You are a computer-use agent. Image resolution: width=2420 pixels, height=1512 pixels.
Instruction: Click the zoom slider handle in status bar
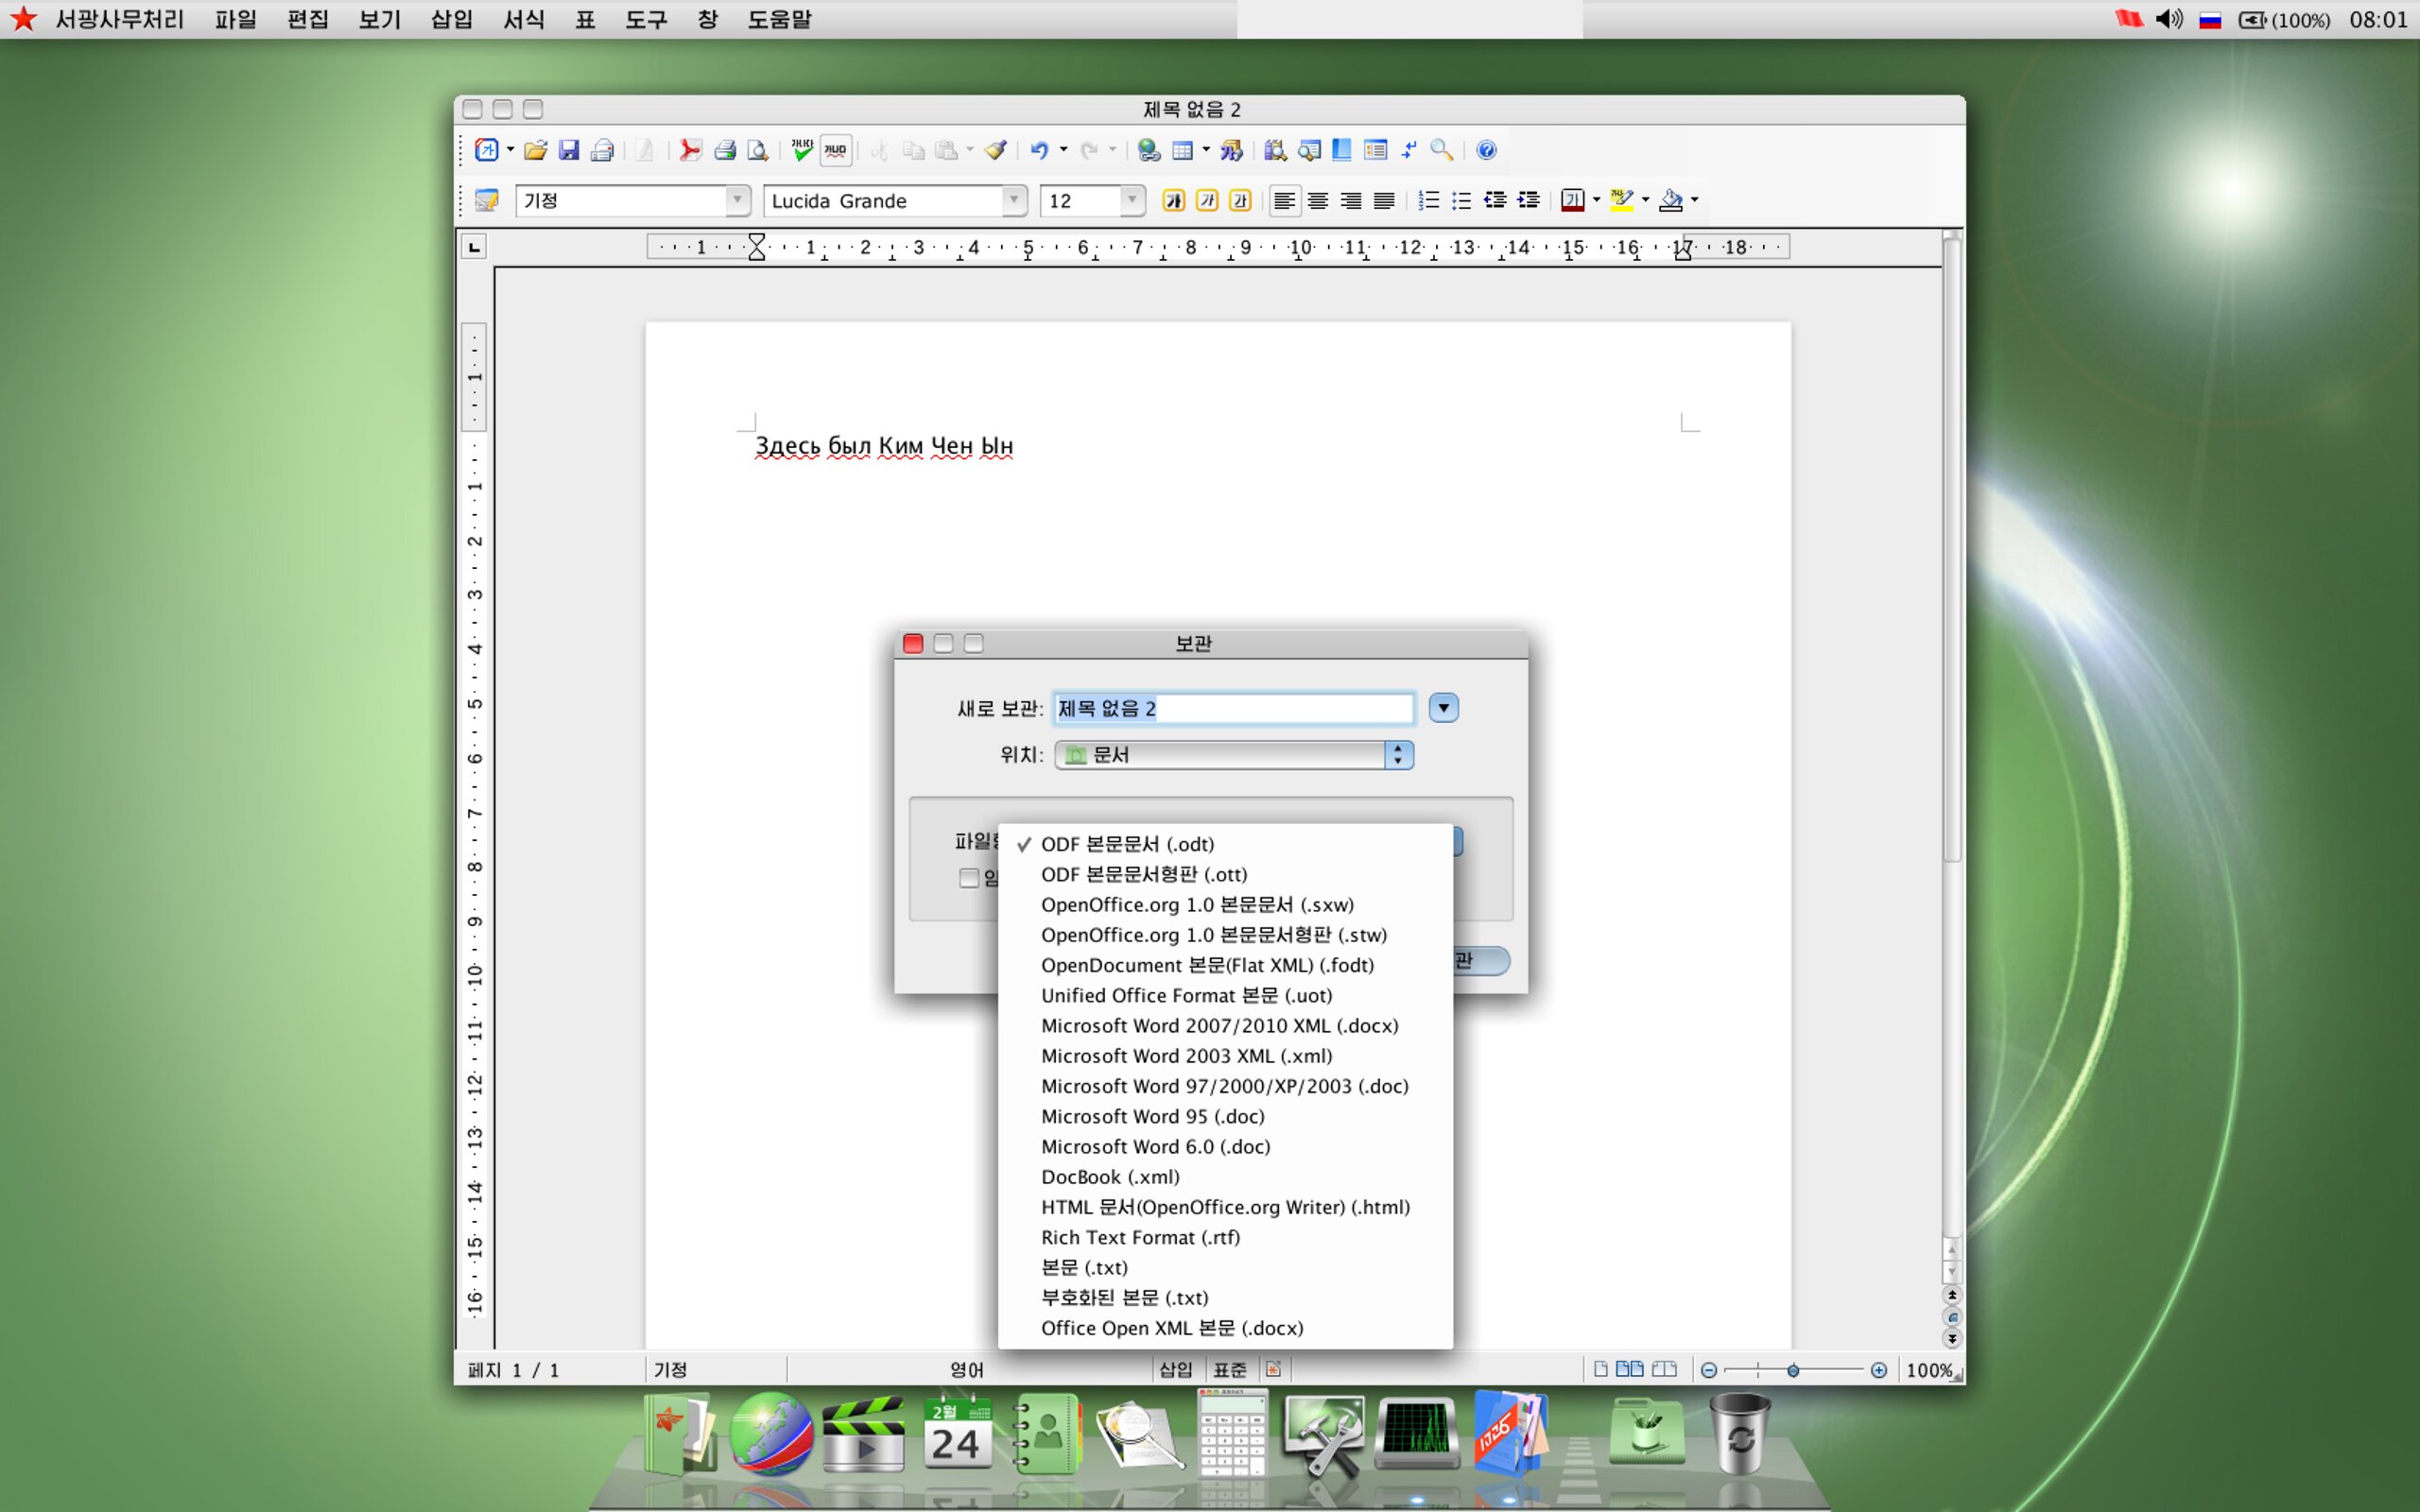coord(1793,1370)
